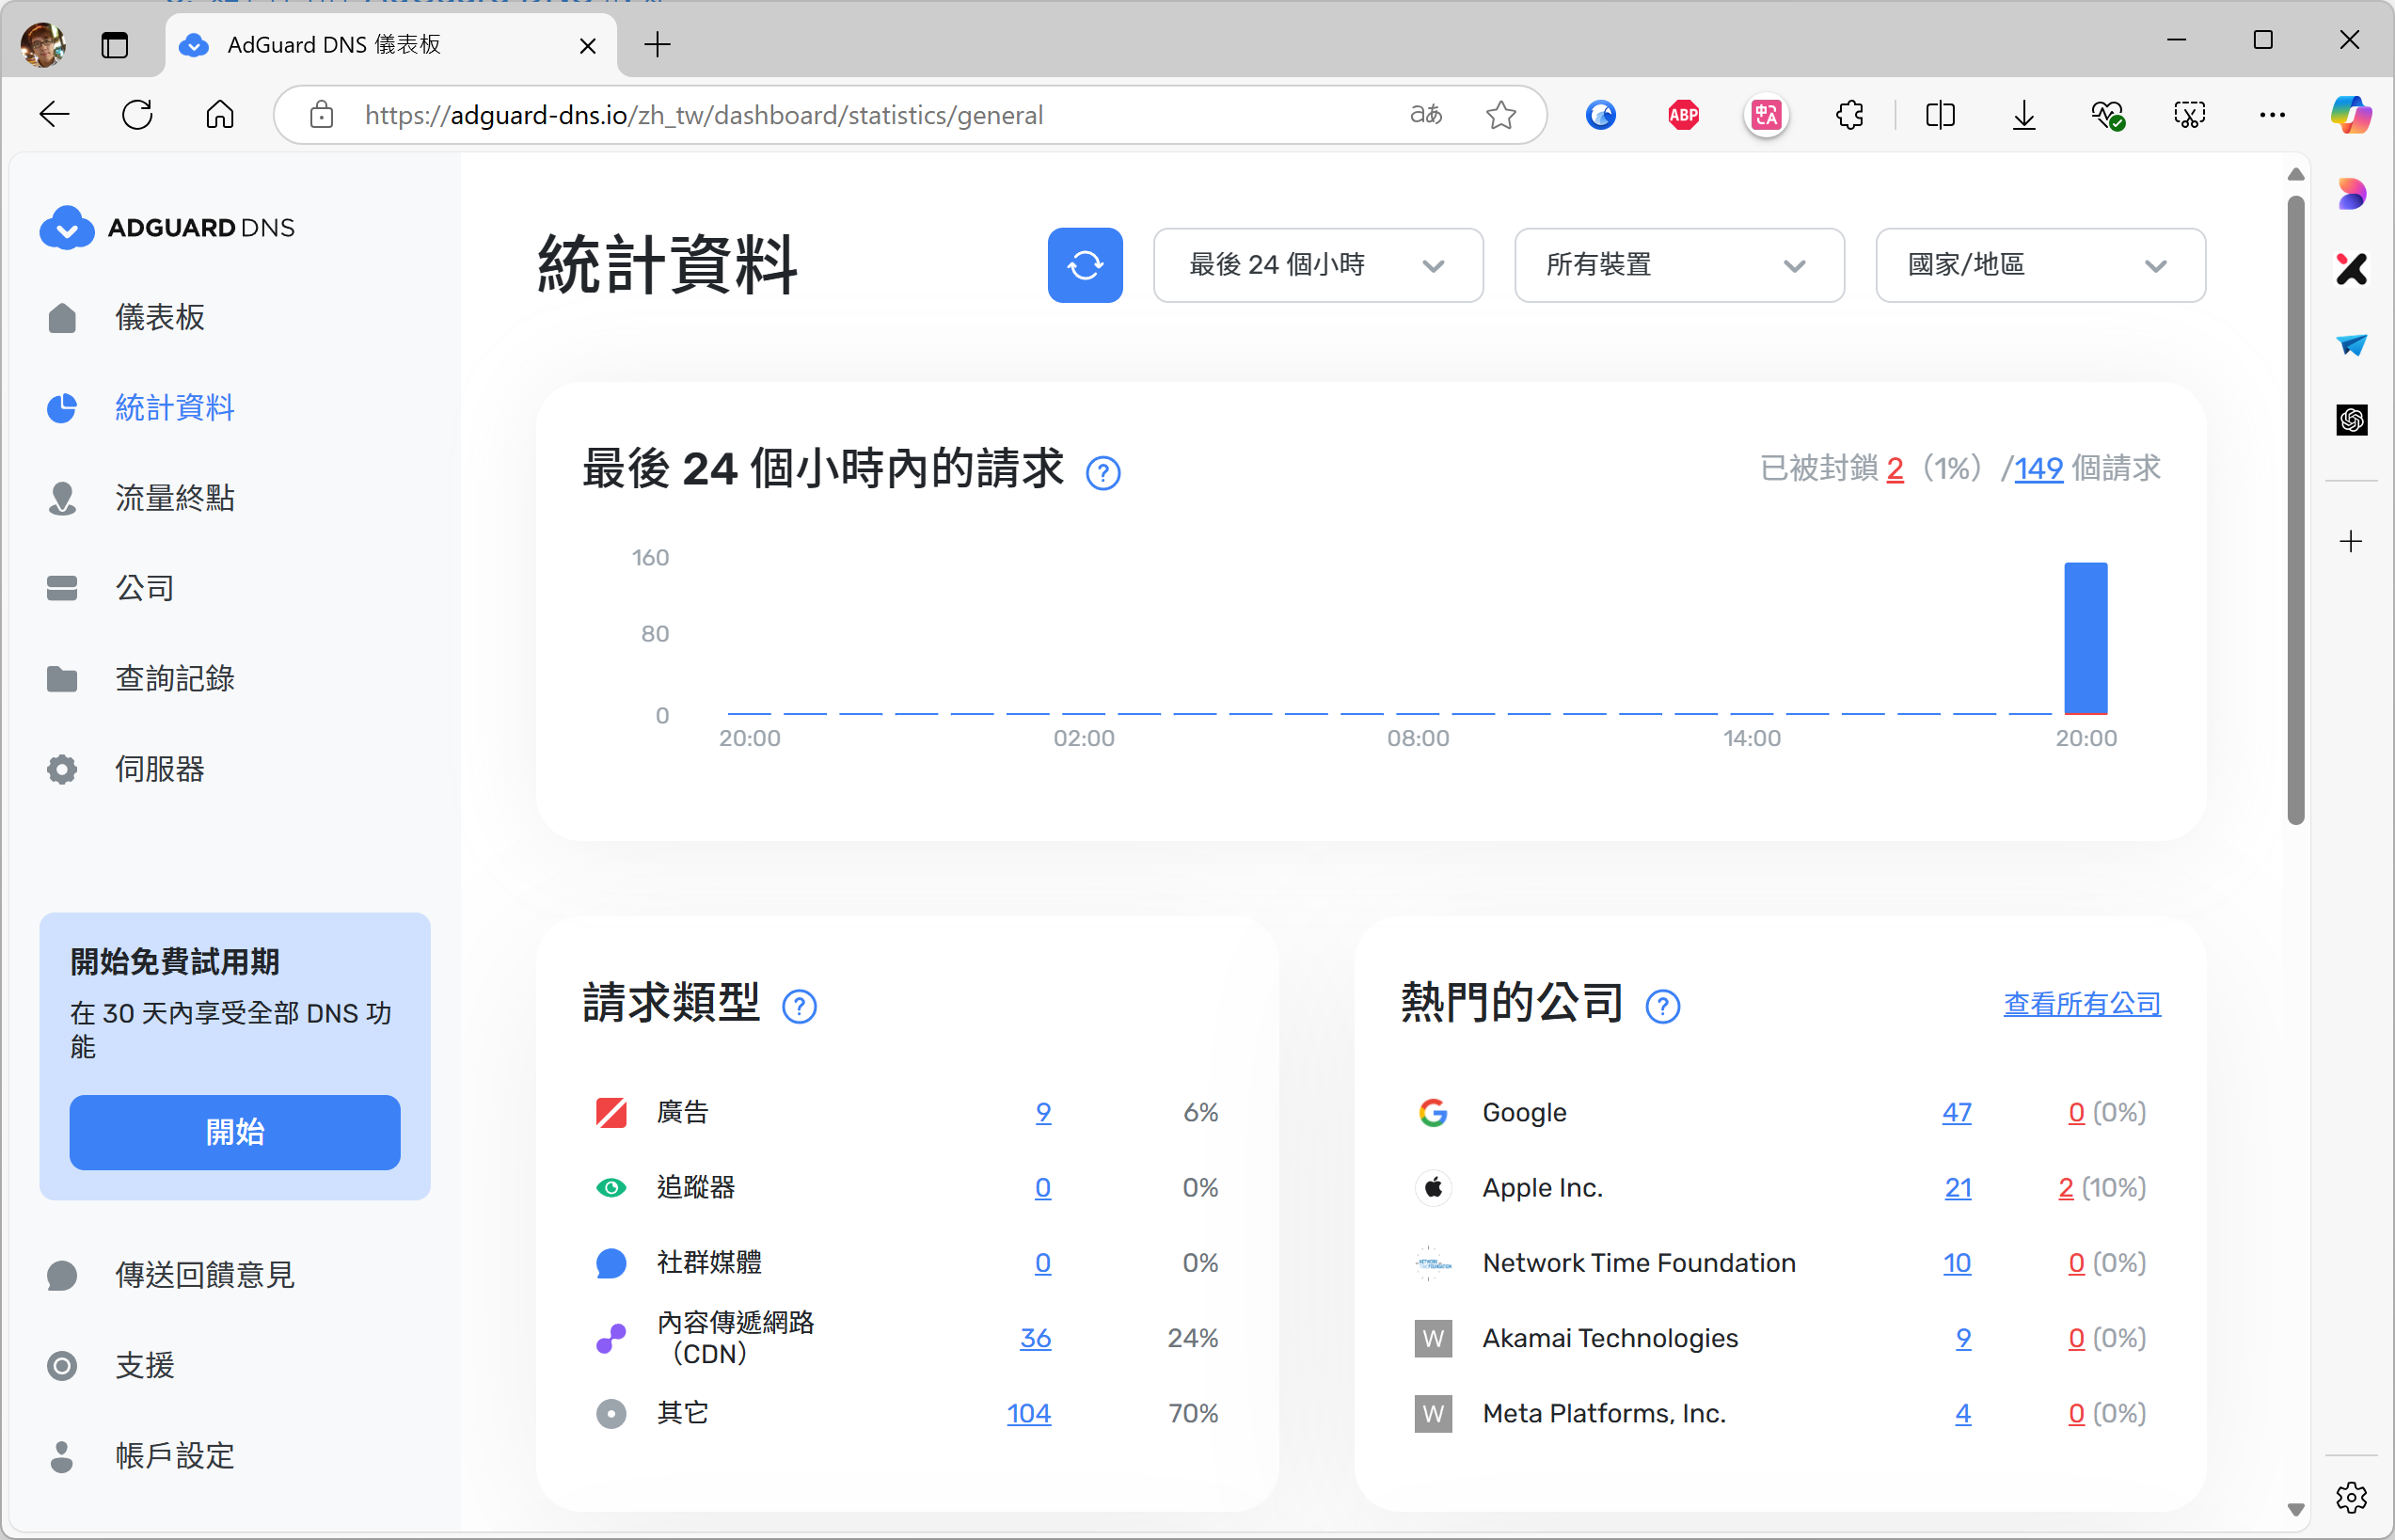Expand the 國家/地區 country dropdown
This screenshot has width=2395, height=1540.
2039,265
